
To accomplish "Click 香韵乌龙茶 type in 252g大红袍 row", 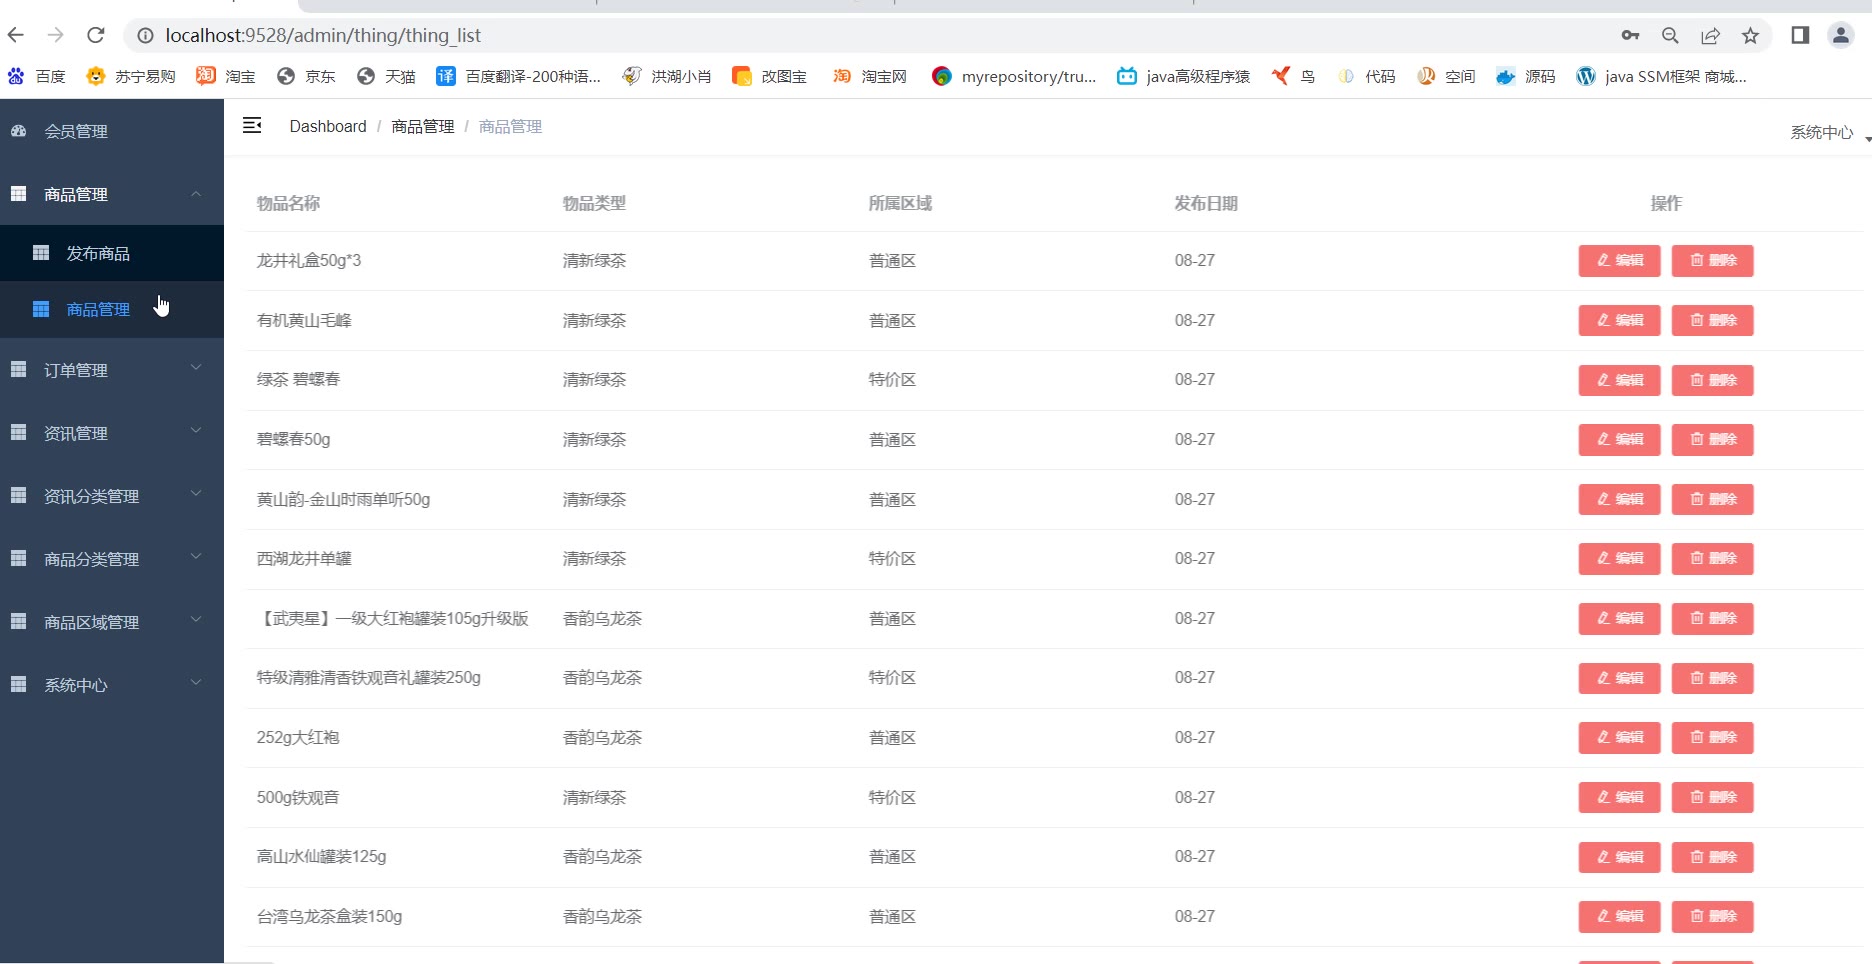I will [602, 737].
